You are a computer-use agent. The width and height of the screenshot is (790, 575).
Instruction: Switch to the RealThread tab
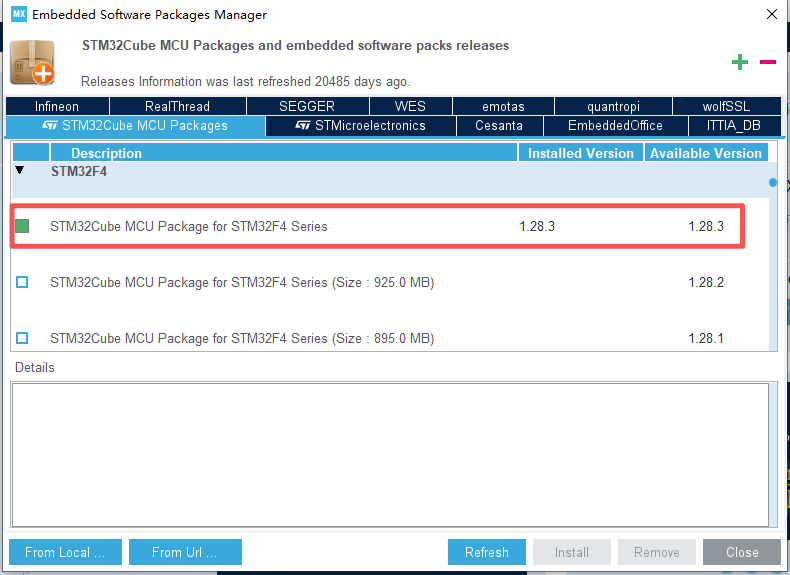click(177, 106)
